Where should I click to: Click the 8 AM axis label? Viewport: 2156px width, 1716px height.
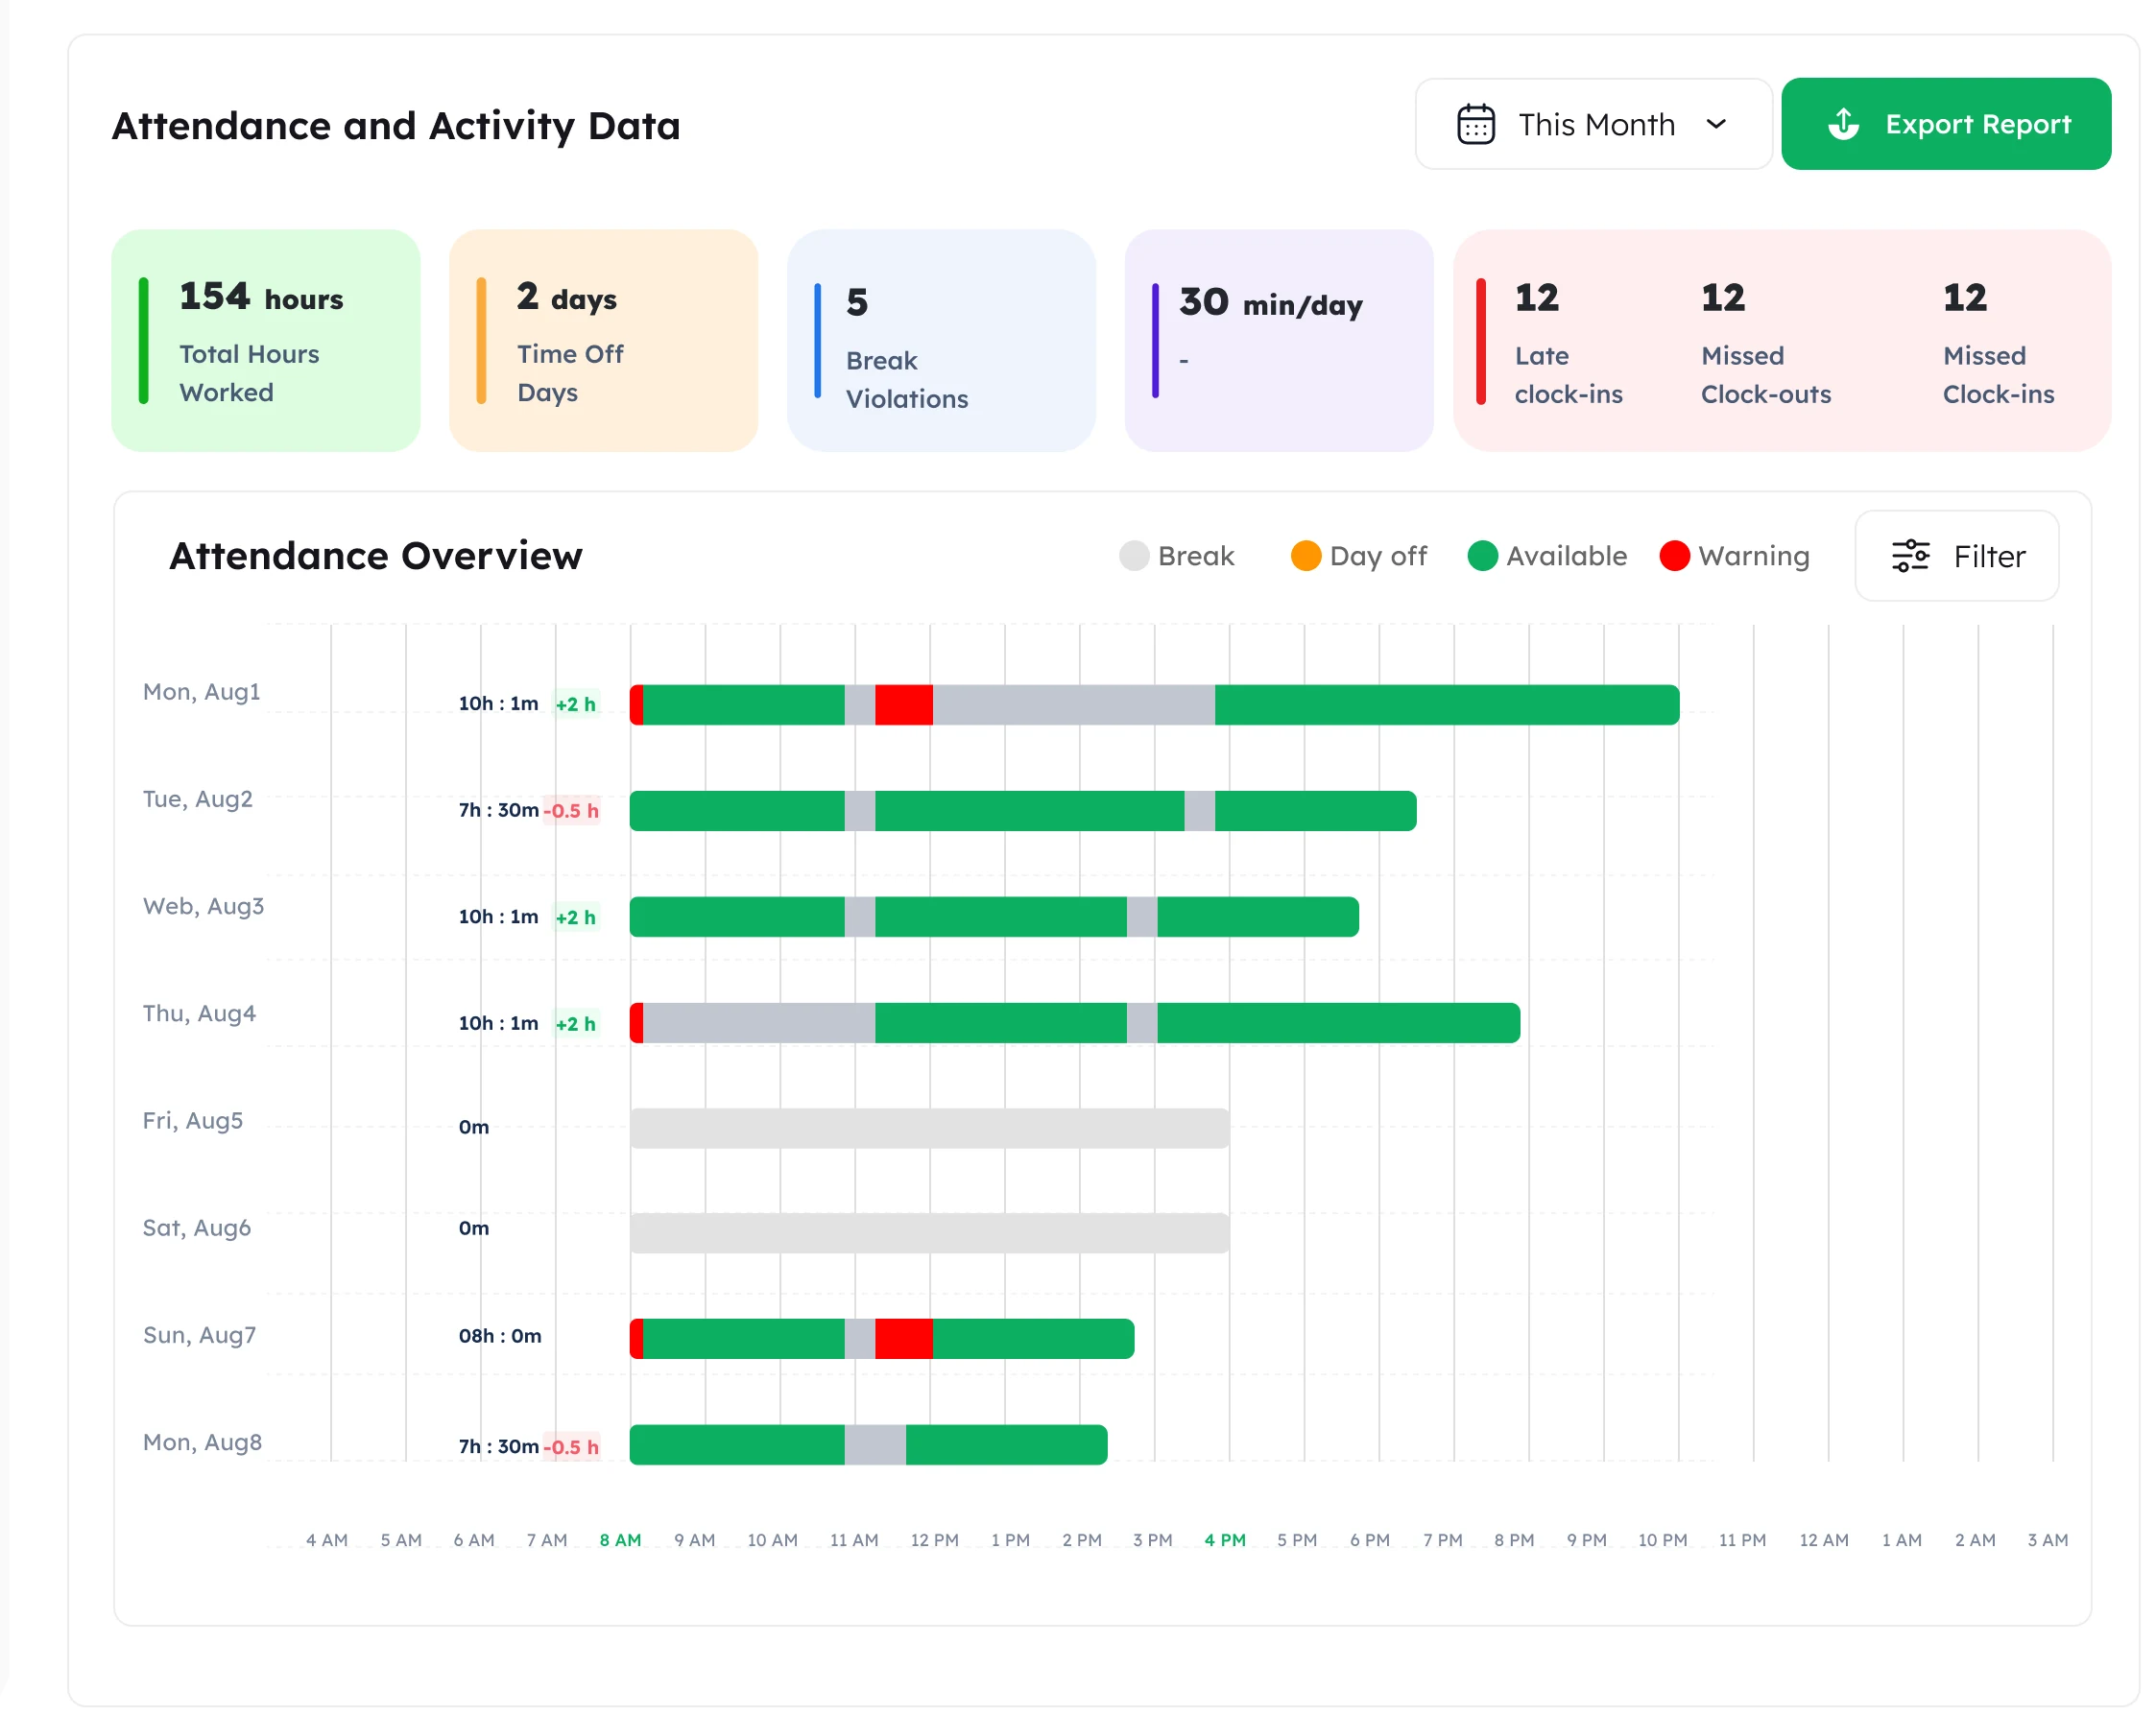(620, 1540)
